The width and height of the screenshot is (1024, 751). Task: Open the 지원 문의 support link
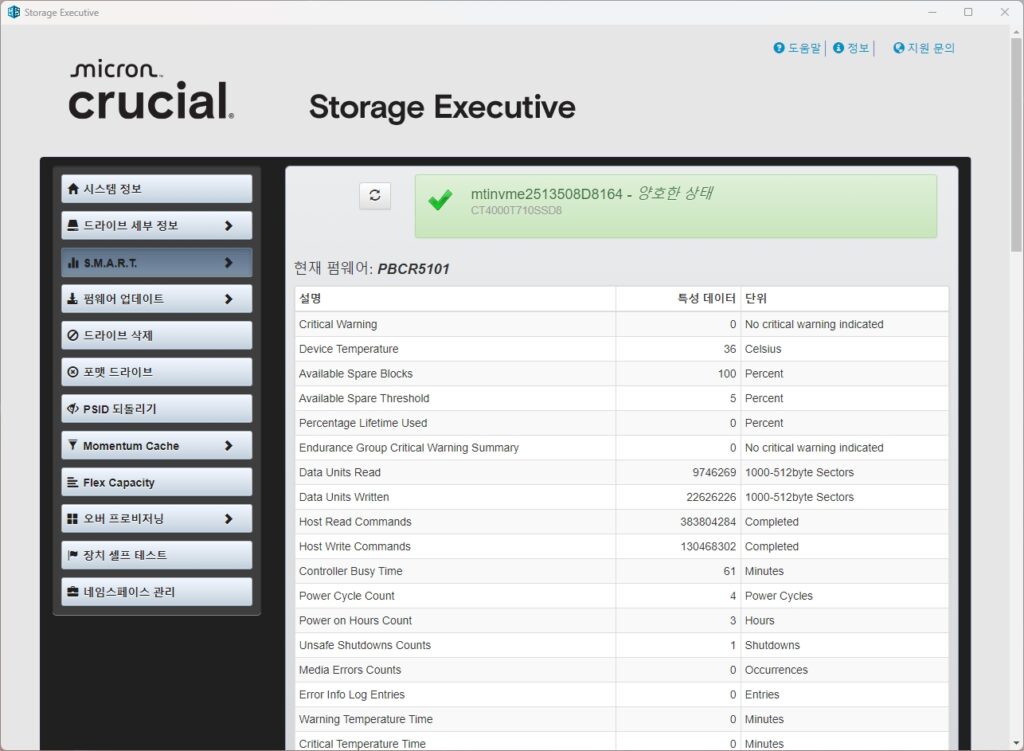(x=931, y=48)
